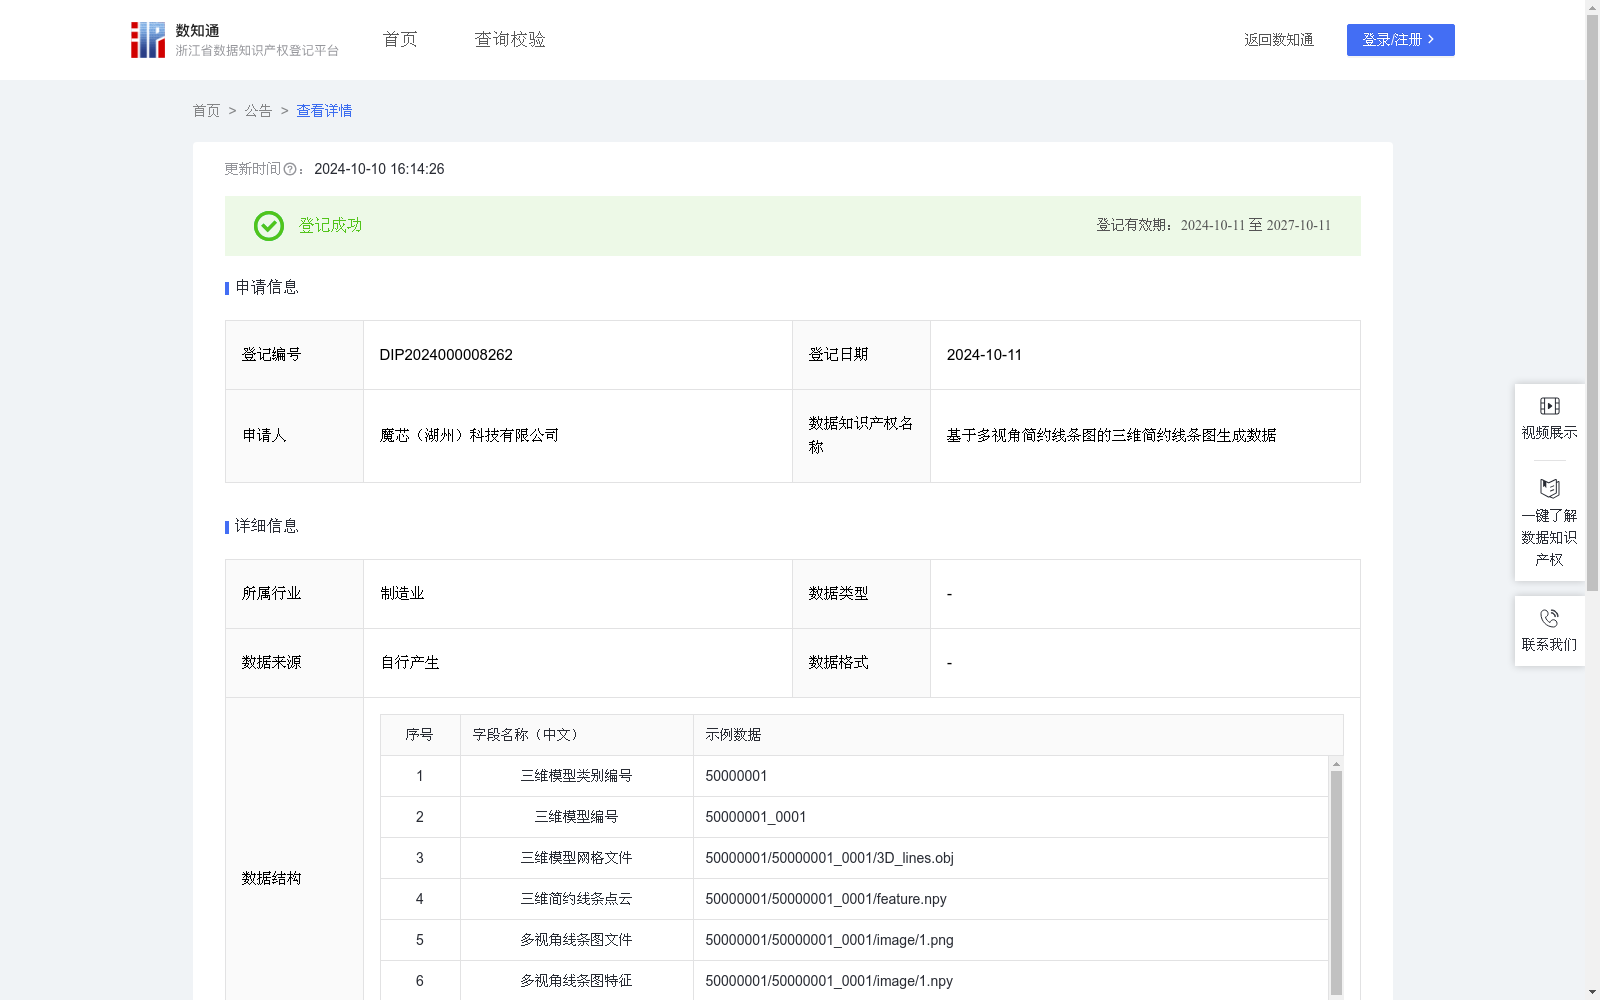Click the 序号 column header
Screen dimensions: 1600x1000
click(419, 735)
